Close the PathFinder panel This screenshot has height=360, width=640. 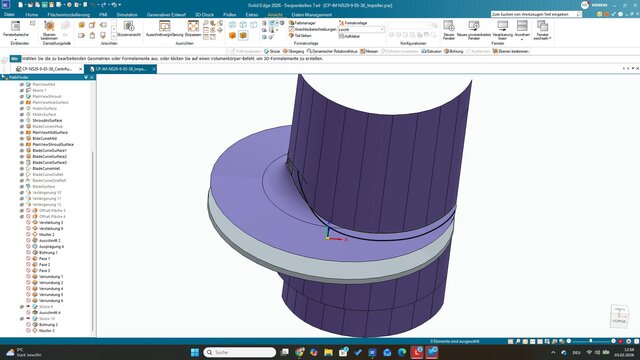(x=92, y=77)
